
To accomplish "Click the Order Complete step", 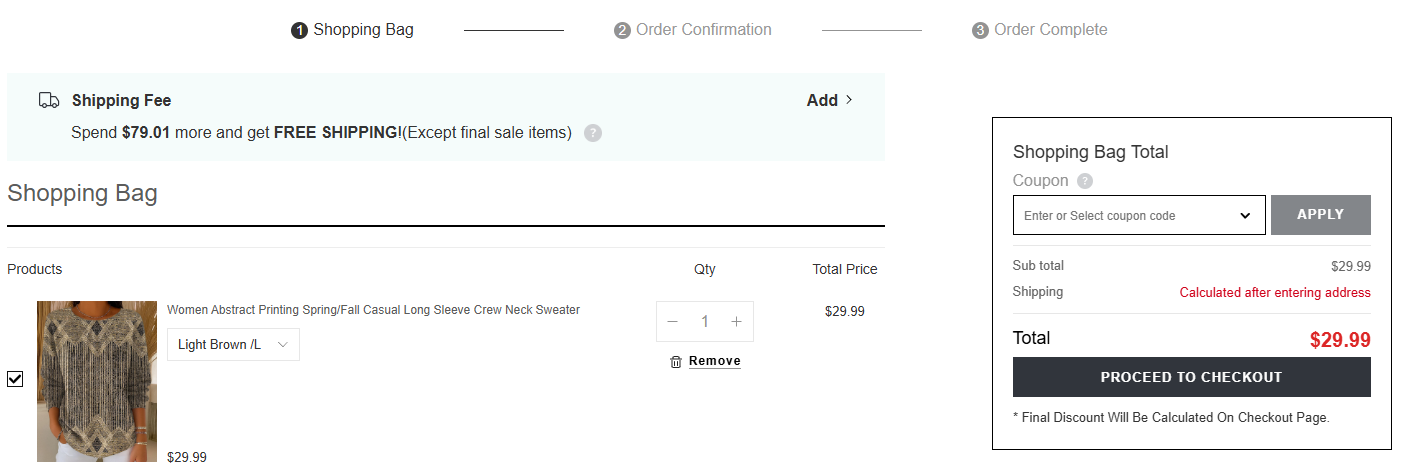I will click(1040, 30).
